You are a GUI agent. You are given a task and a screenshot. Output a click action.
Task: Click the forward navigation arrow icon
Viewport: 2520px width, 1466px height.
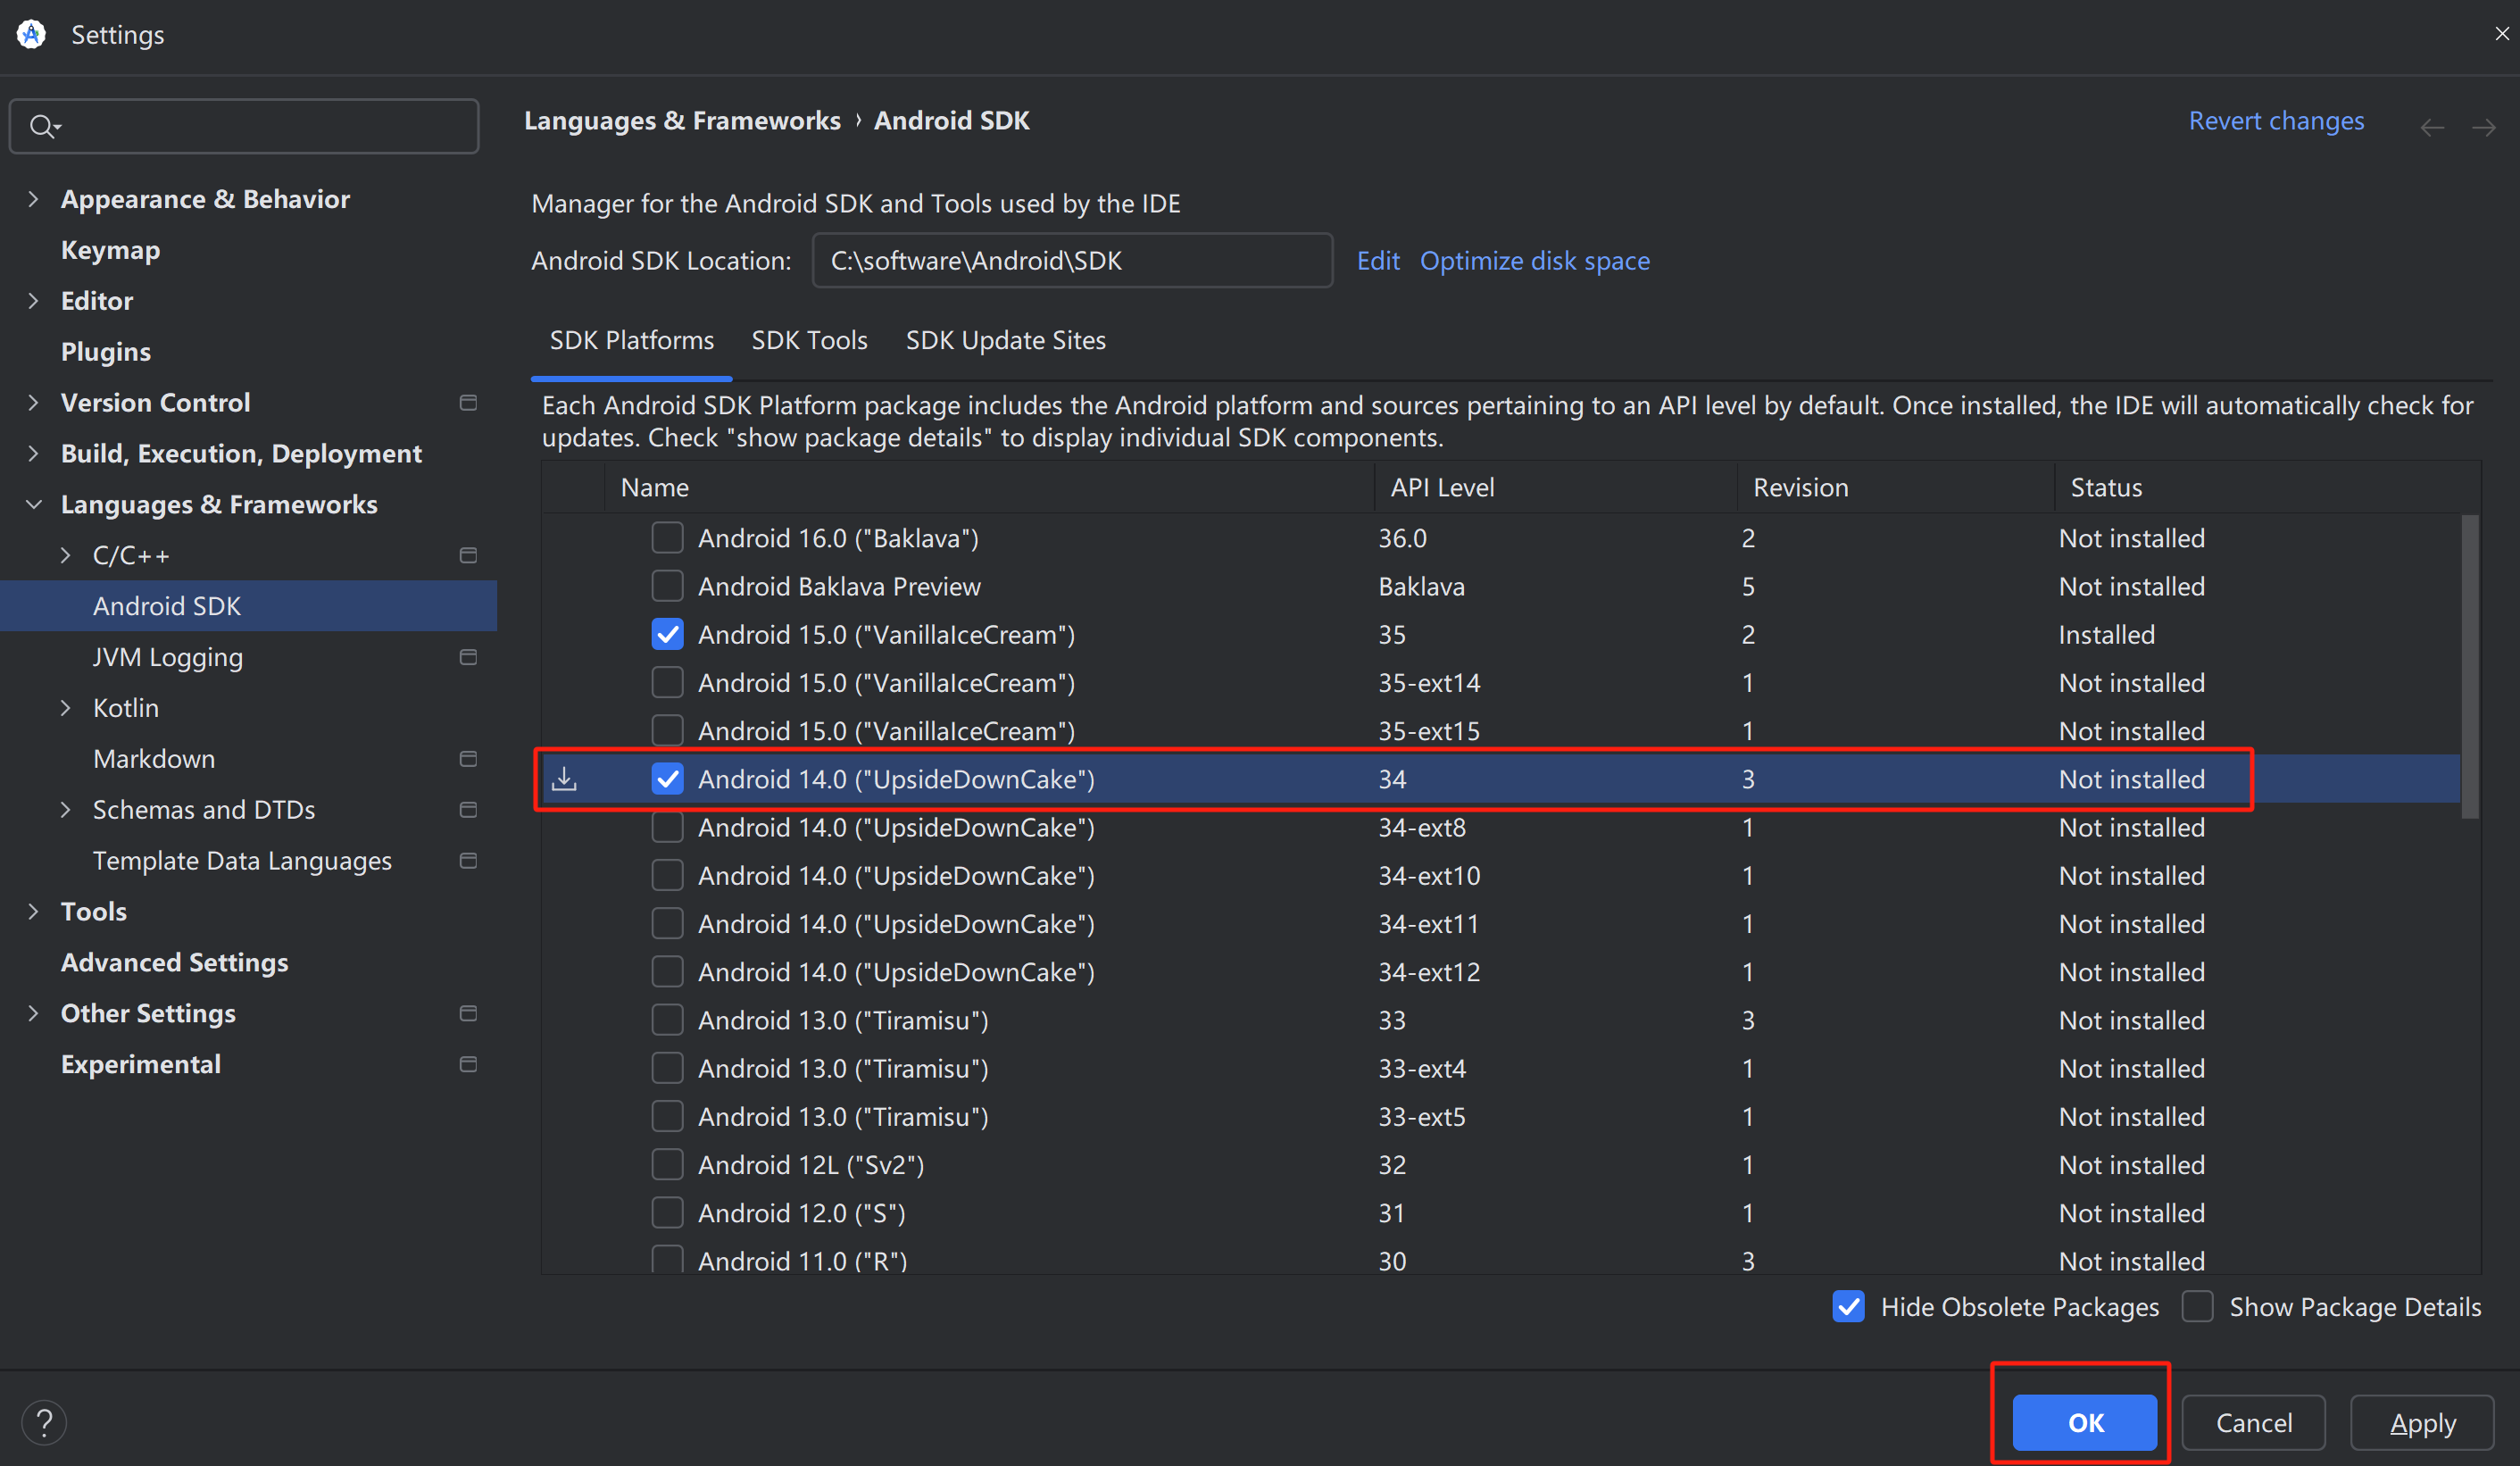point(2484,127)
